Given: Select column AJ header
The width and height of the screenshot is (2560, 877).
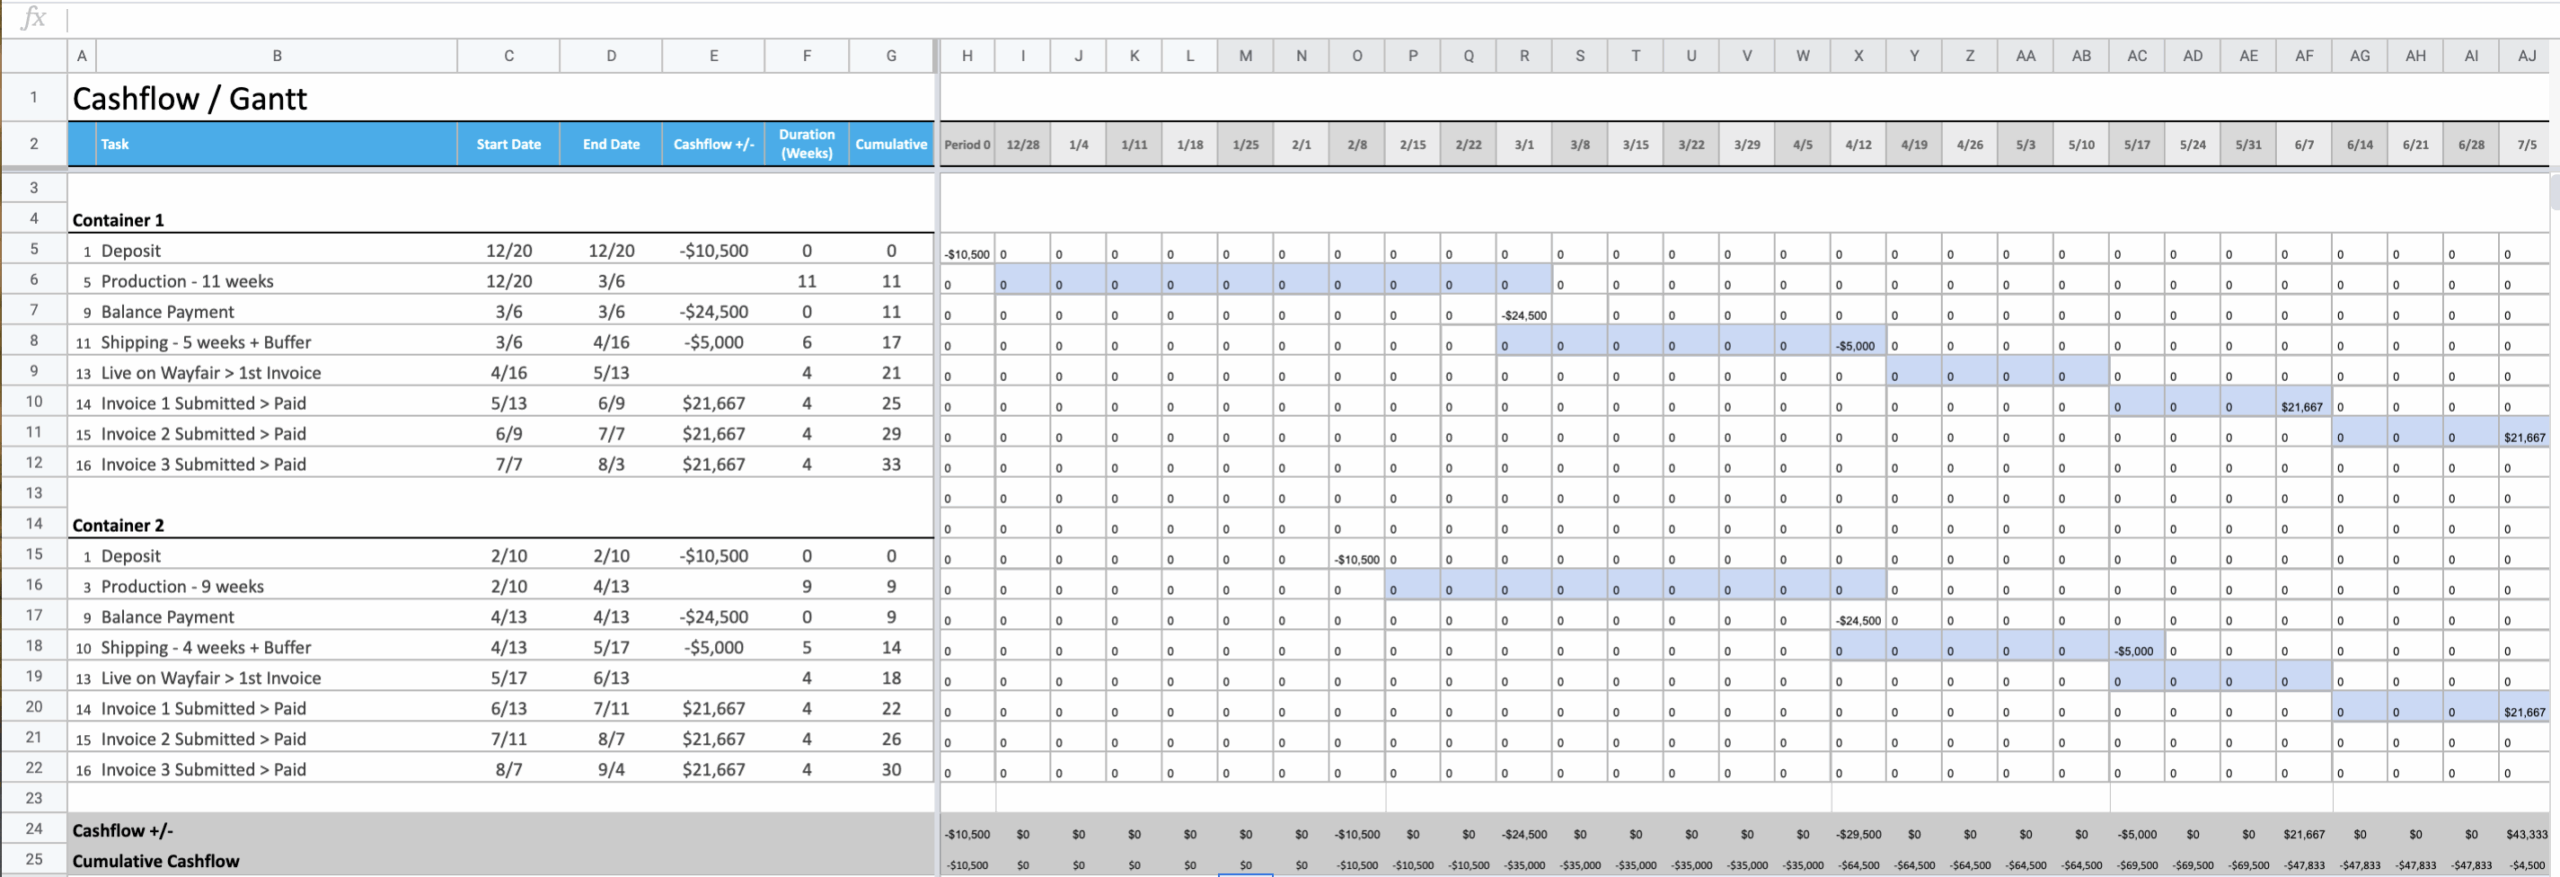Looking at the screenshot, I should (2526, 56).
